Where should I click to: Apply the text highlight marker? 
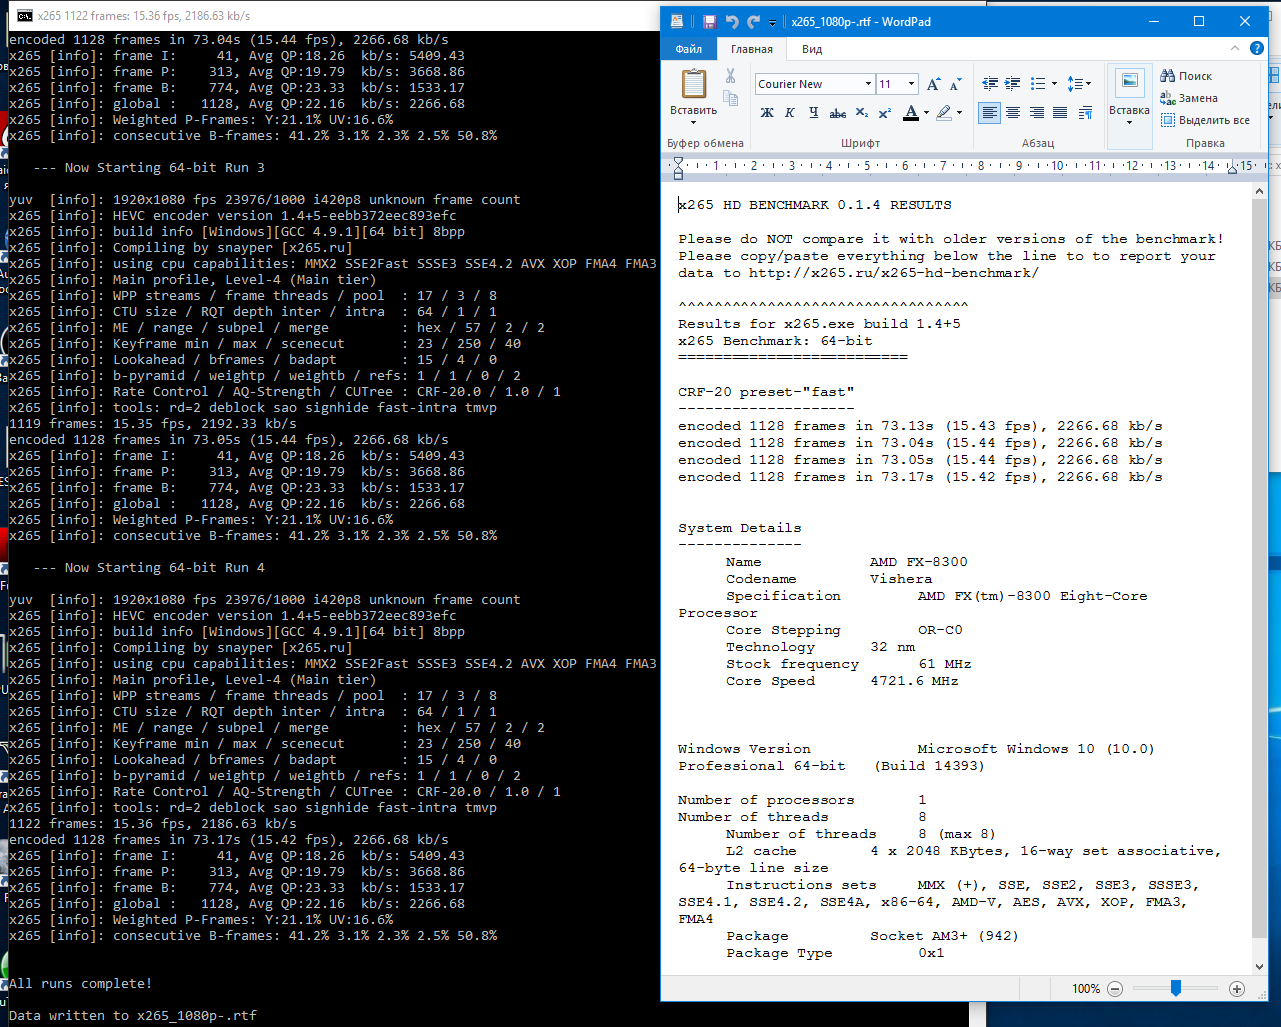(x=943, y=113)
